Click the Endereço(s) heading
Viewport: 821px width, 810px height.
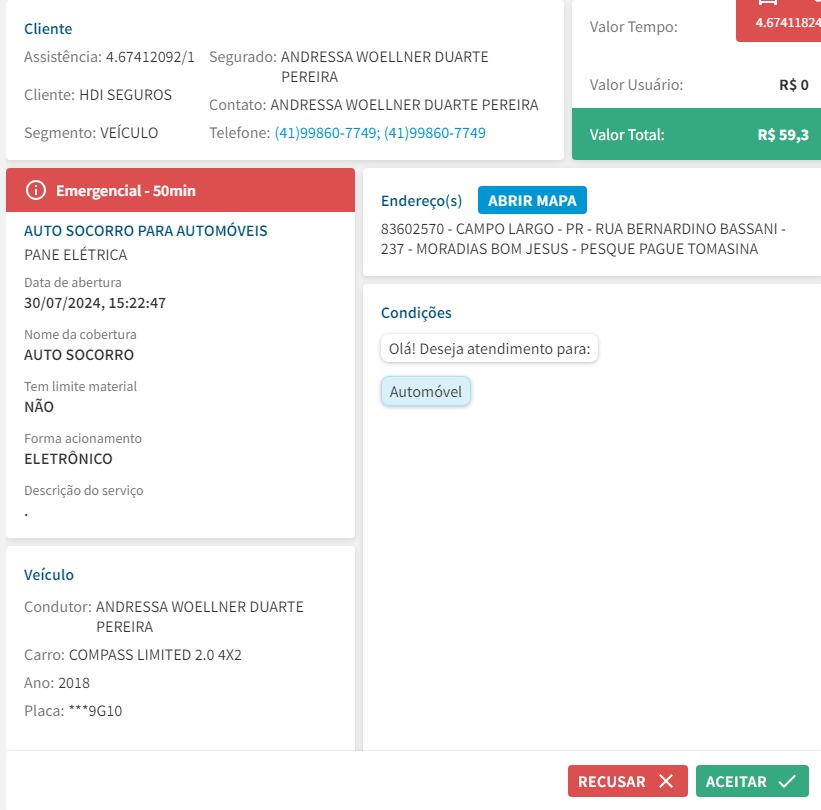click(421, 201)
